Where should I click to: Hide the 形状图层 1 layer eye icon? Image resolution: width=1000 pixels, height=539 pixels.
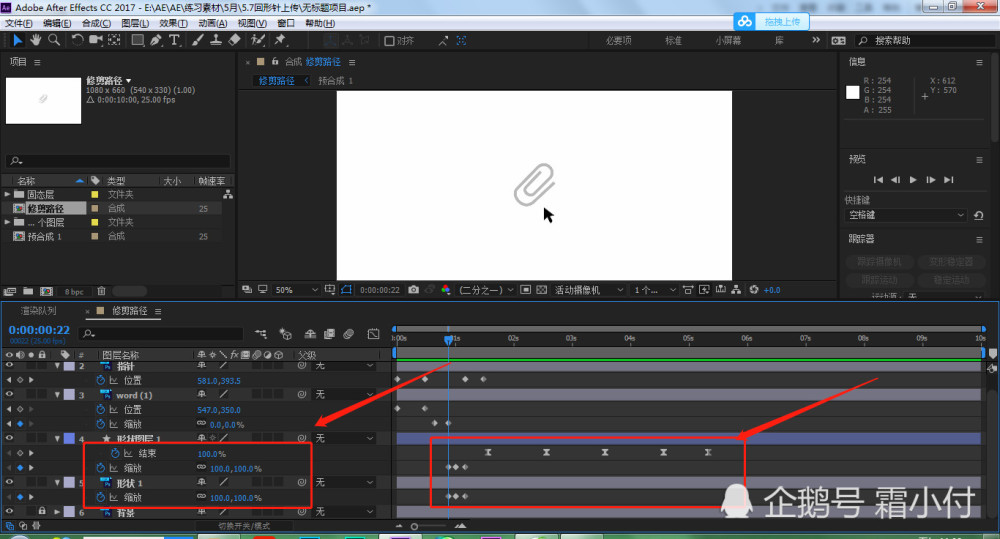coord(9,438)
